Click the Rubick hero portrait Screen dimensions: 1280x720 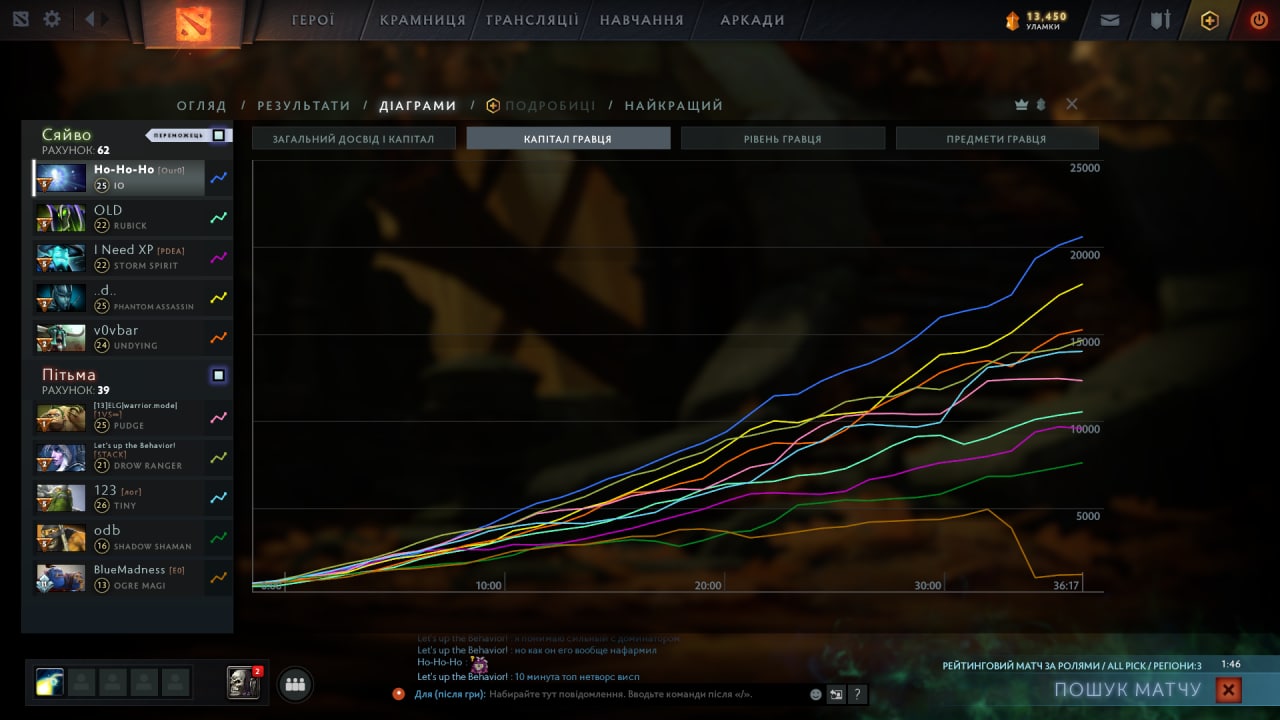(x=61, y=217)
